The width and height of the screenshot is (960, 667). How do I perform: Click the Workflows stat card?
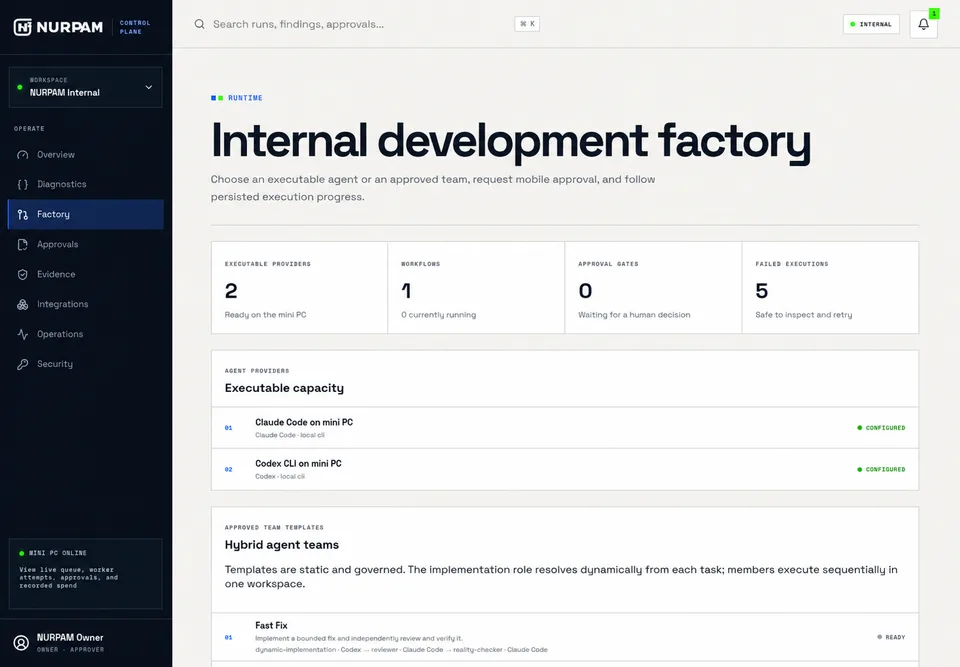tap(476, 288)
